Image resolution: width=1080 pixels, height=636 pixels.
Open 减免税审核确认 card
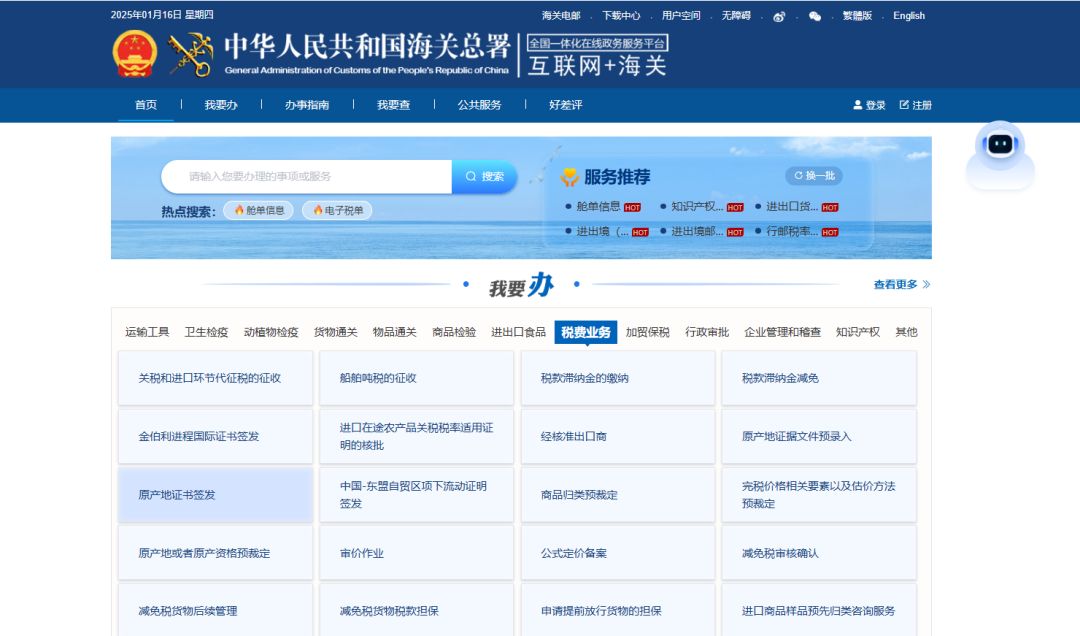click(x=819, y=553)
